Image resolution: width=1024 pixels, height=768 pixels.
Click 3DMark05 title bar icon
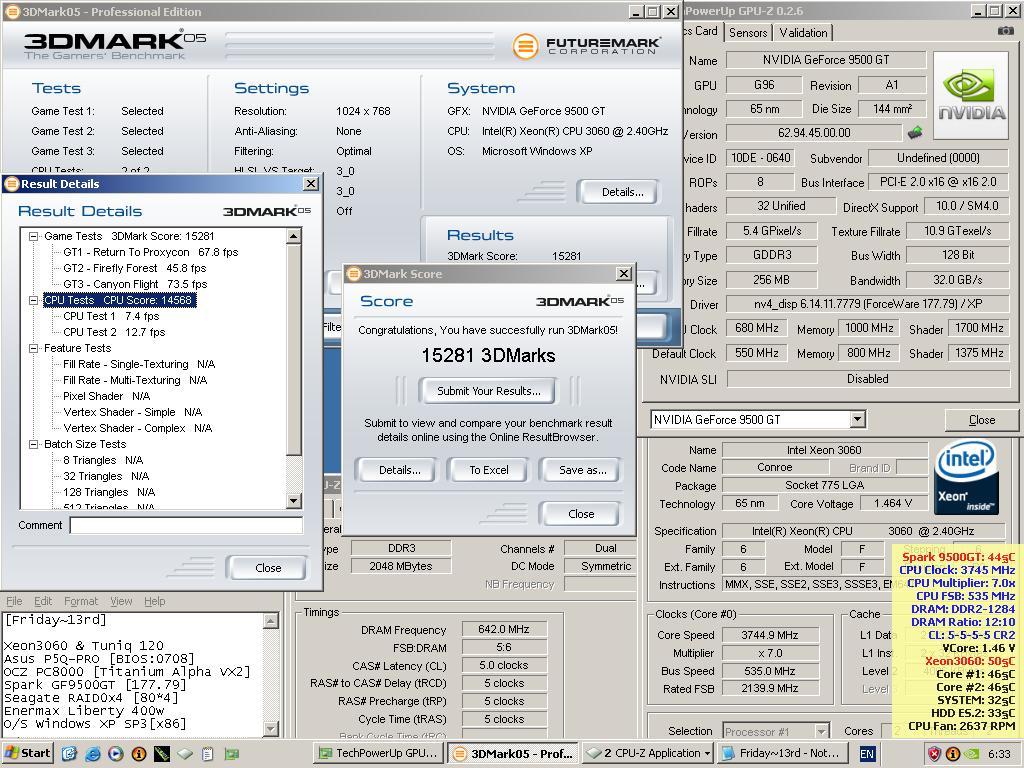[12, 11]
